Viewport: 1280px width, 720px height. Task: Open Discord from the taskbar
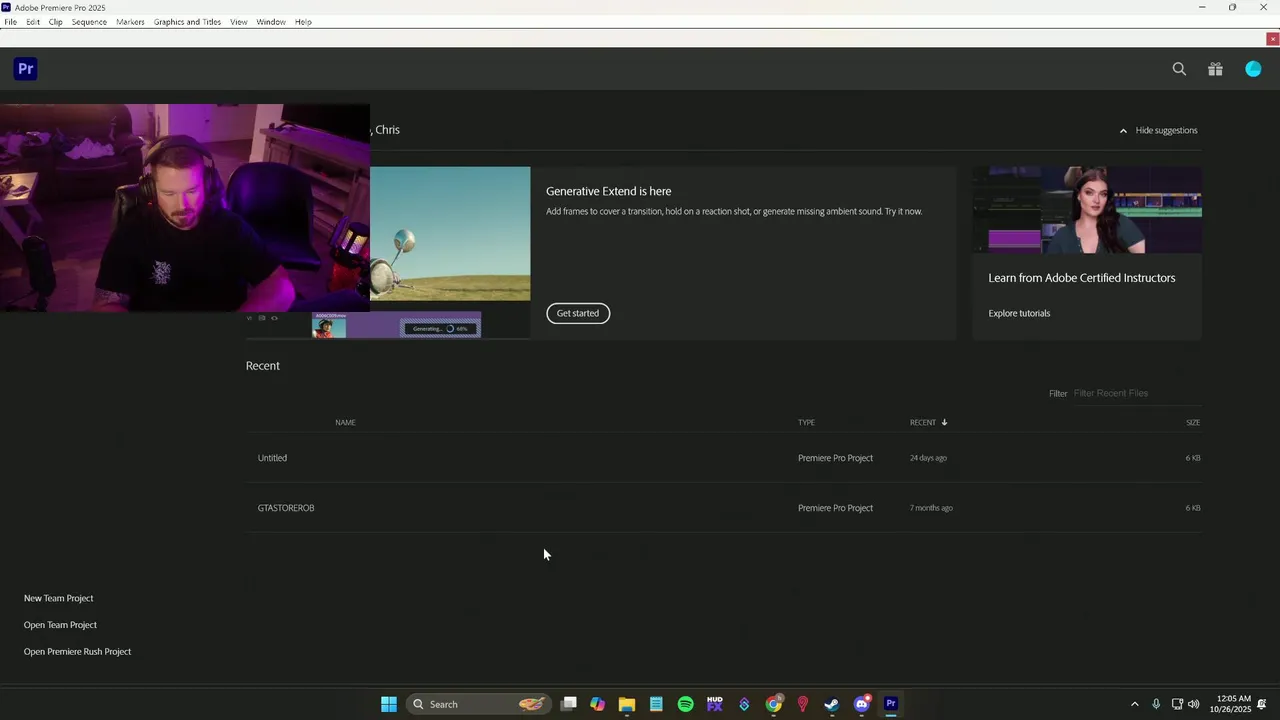click(861, 704)
